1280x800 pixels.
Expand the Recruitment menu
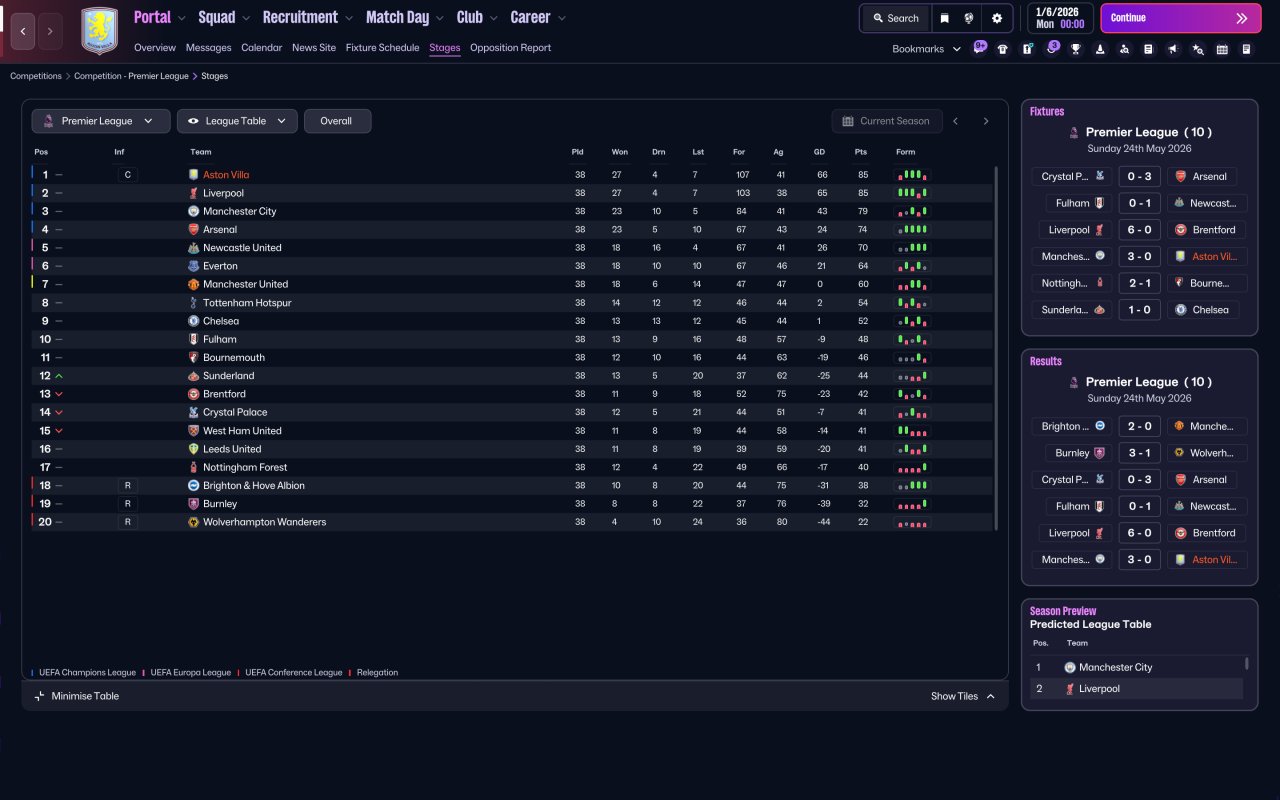coord(308,17)
